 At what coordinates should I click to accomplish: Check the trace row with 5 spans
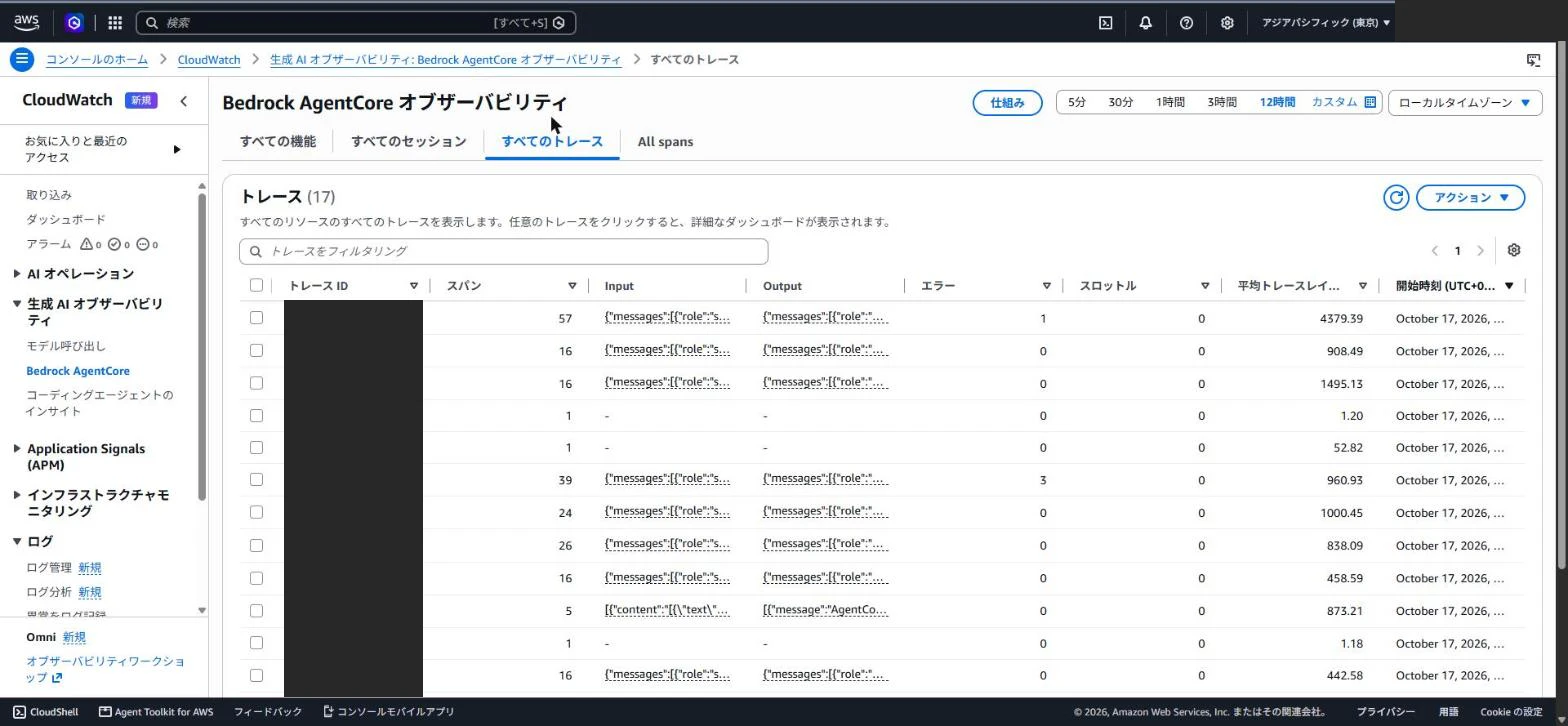256,610
